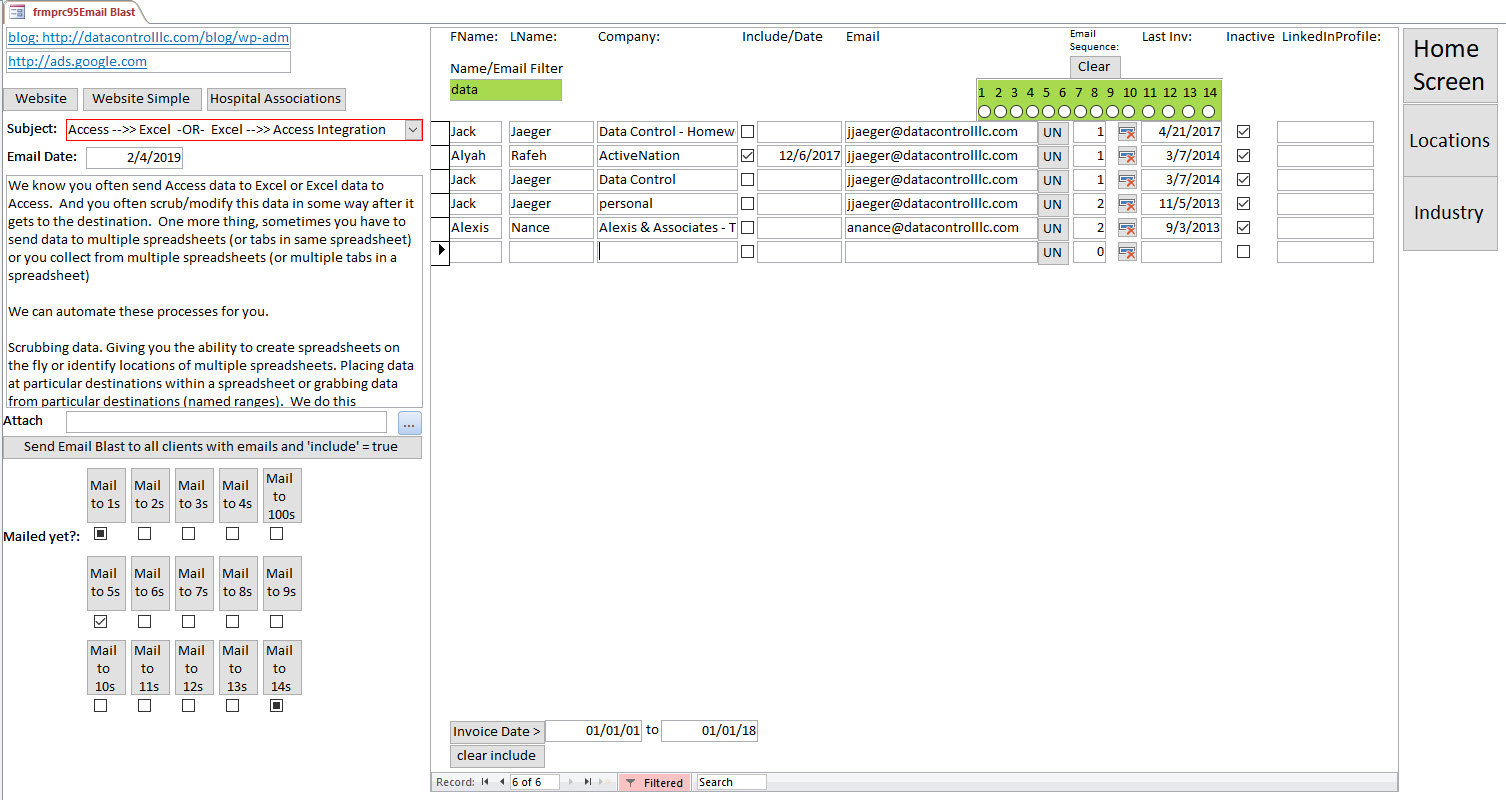Toggle the Include checkbox on Alyah Rafeh's row
This screenshot has width=1506, height=800.
pyautogui.click(x=747, y=155)
